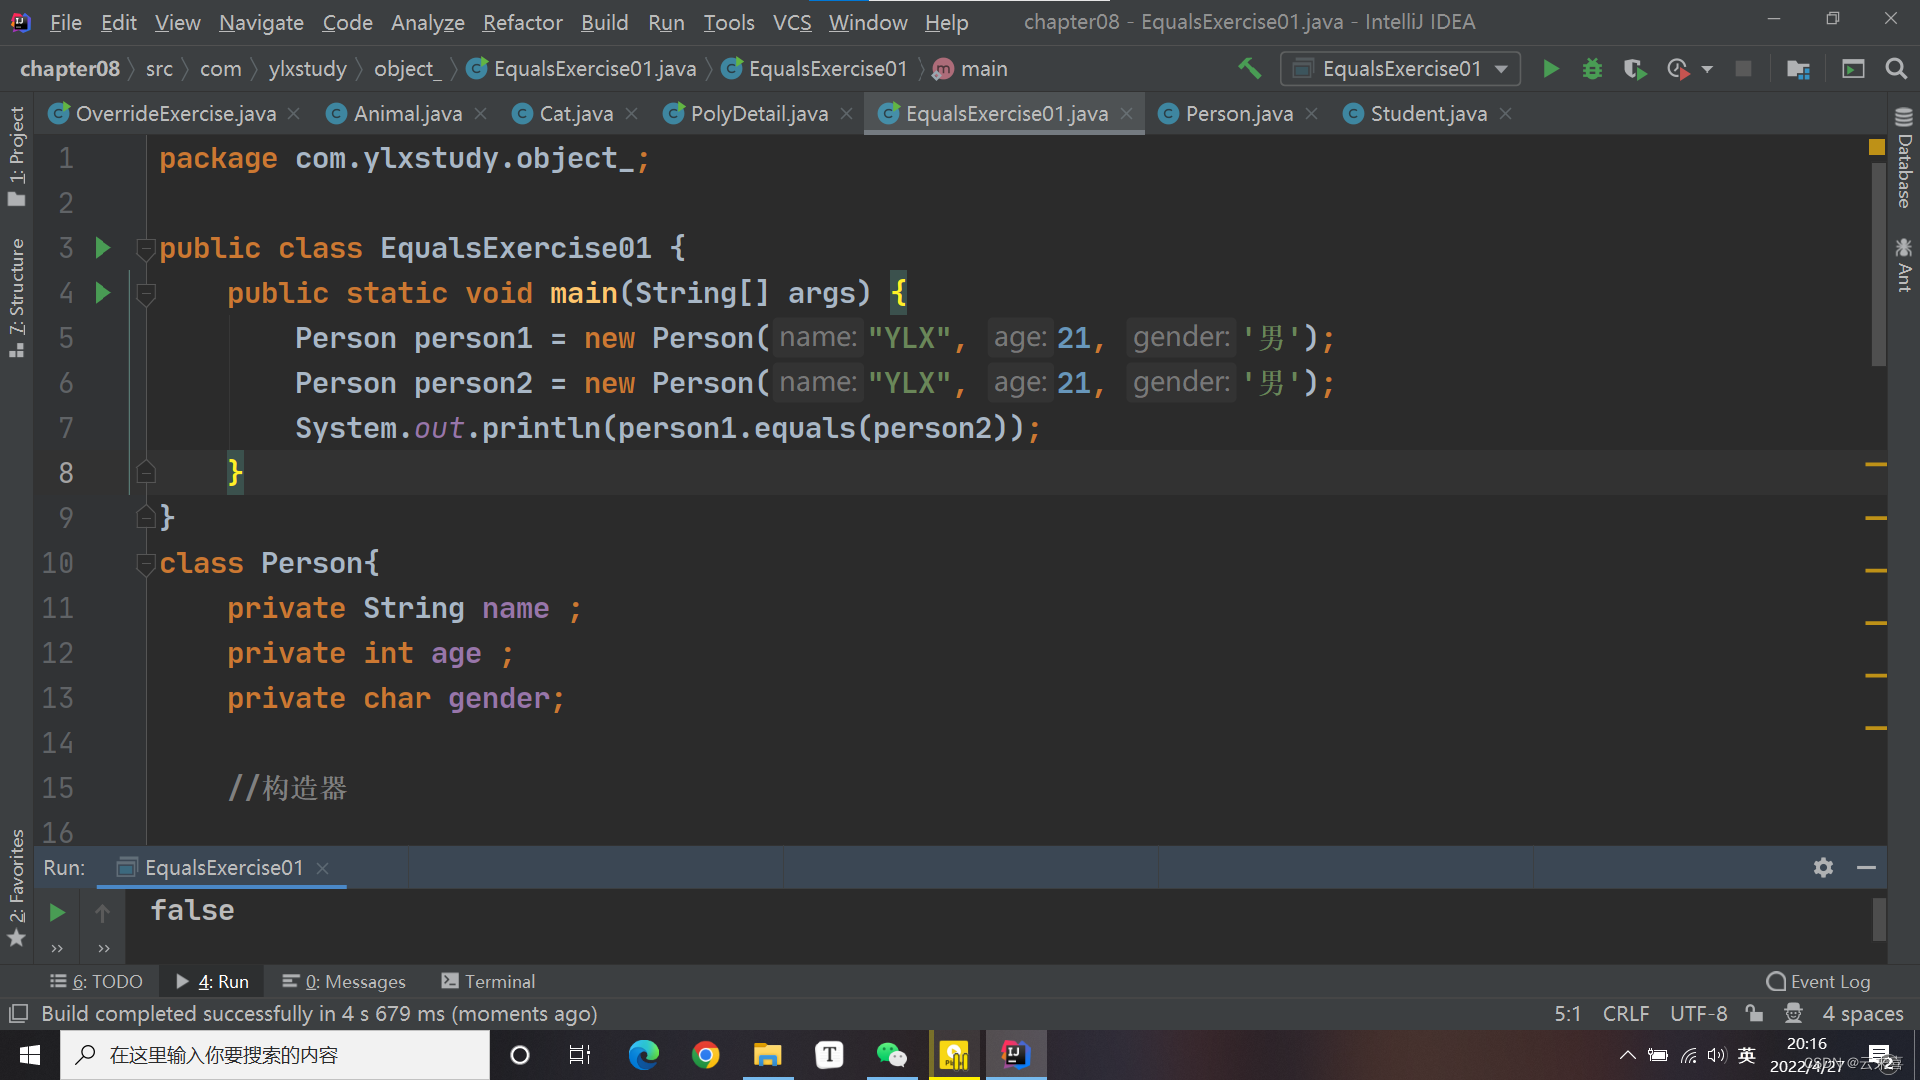The image size is (1920, 1080).
Task: Click the fold end marker on line 8
Action: click(146, 472)
